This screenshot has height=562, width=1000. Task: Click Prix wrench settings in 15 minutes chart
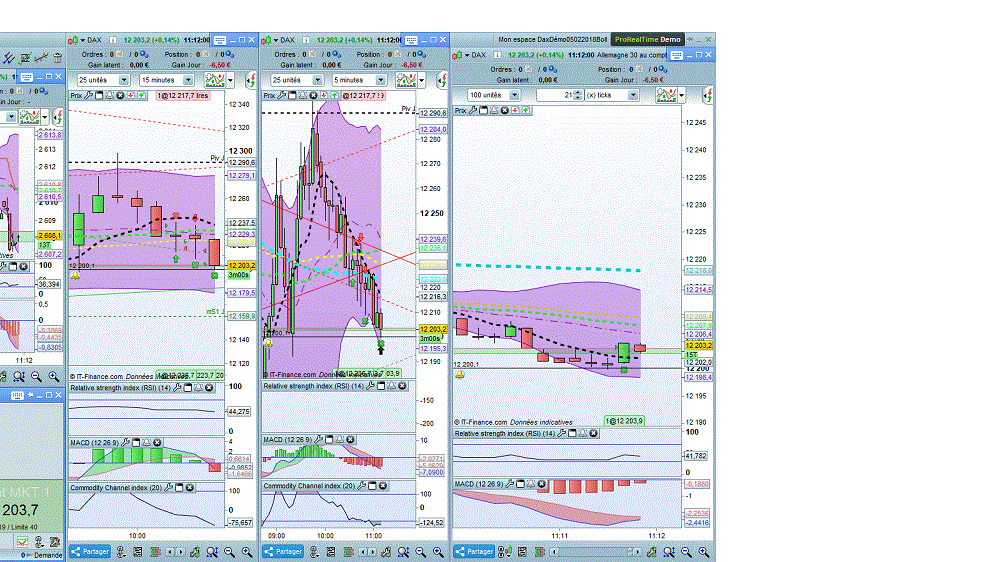[x=89, y=95]
